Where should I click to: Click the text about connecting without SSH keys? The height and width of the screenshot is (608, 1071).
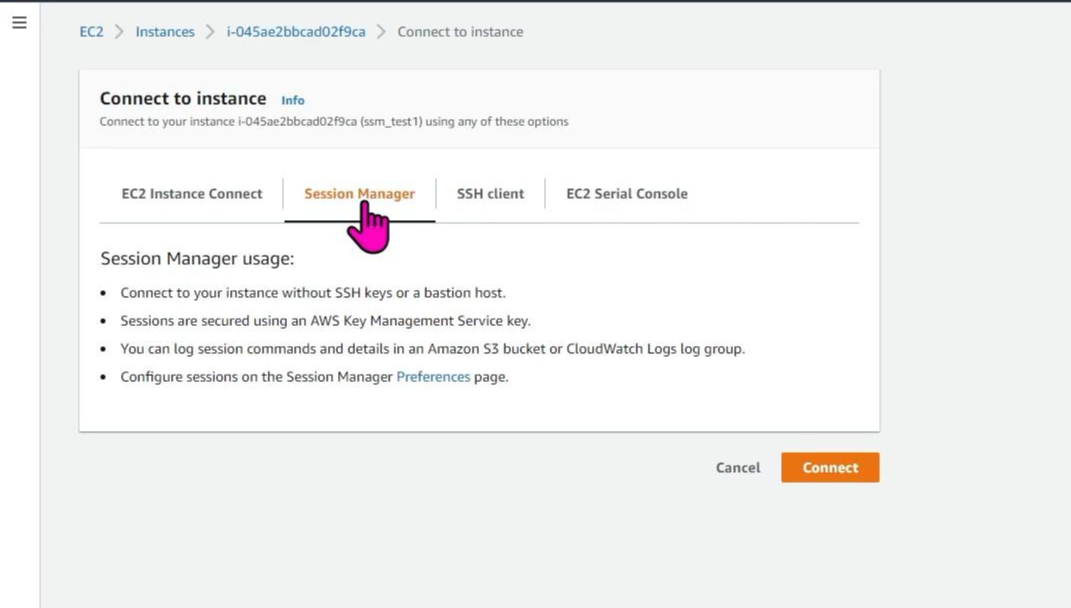coord(313,292)
